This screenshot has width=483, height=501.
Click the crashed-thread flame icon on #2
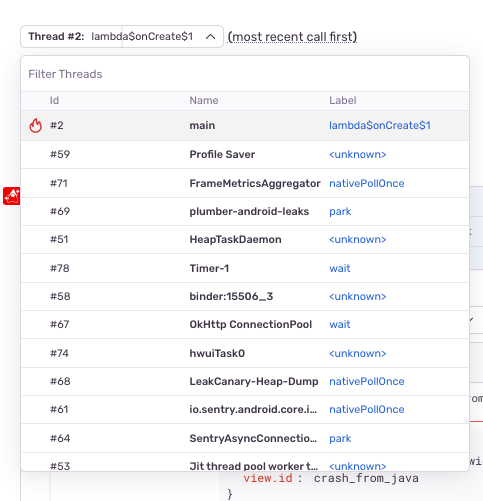(35, 126)
